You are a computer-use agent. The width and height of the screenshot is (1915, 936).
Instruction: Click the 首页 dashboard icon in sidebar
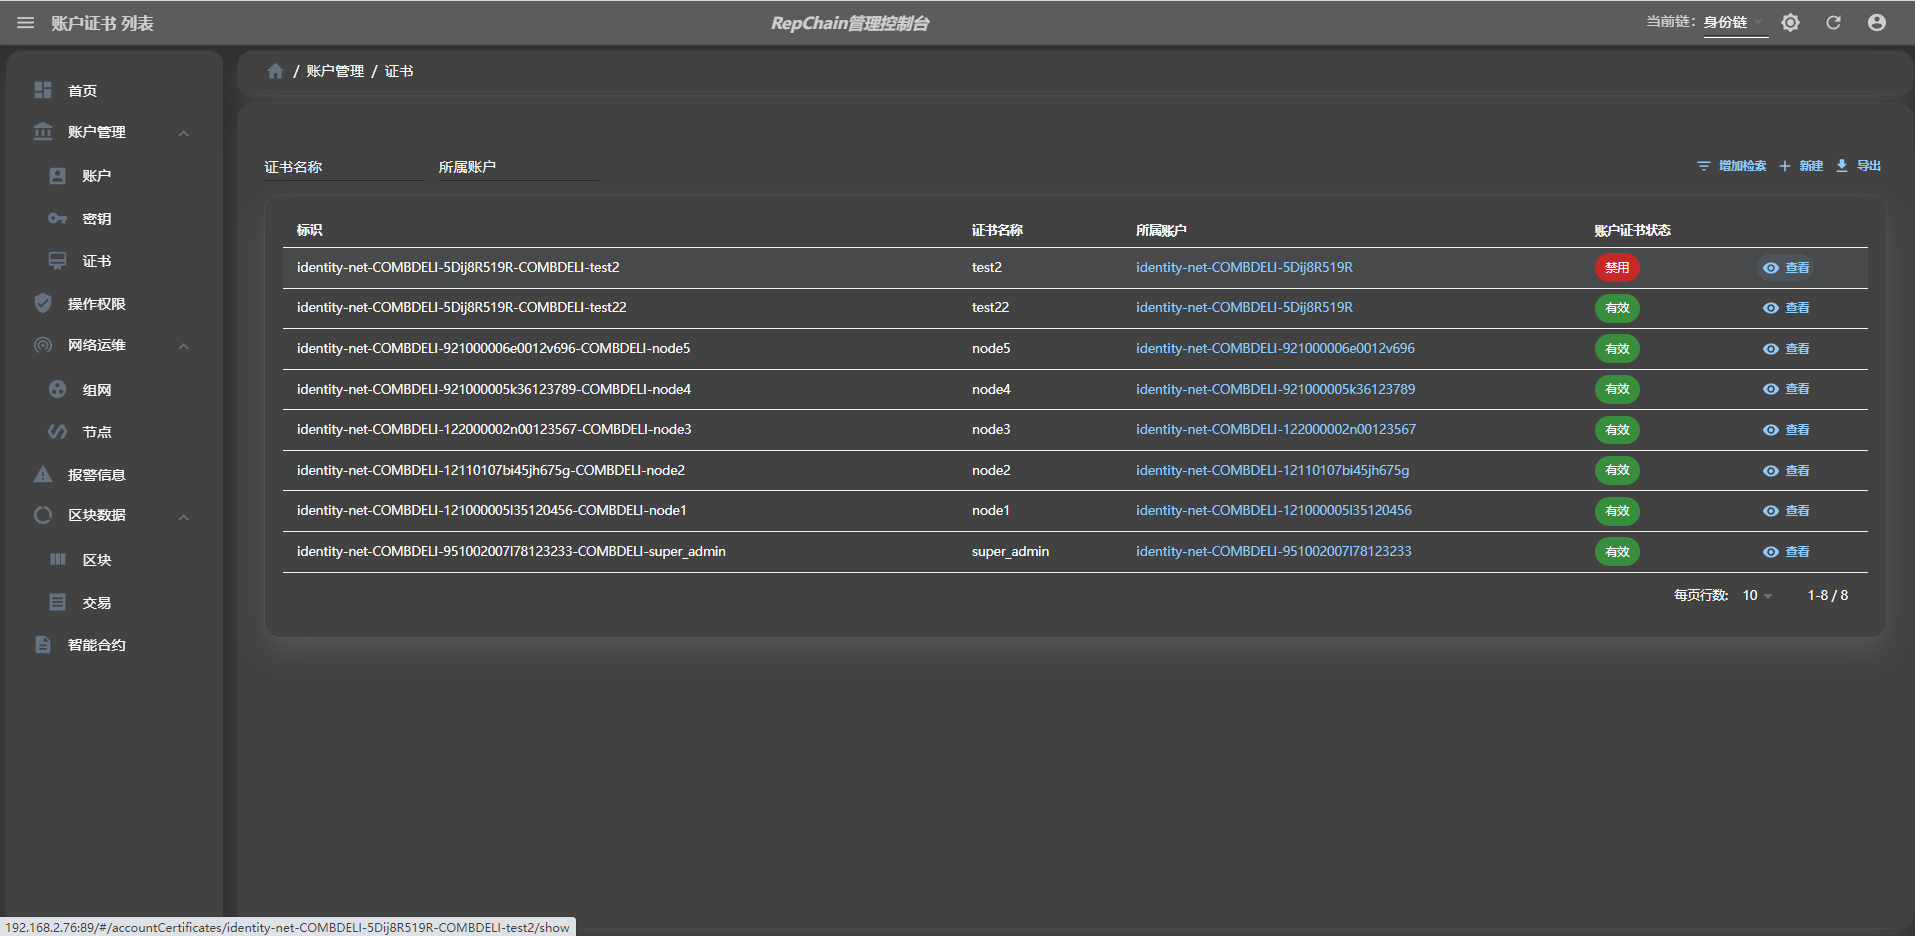(x=43, y=90)
